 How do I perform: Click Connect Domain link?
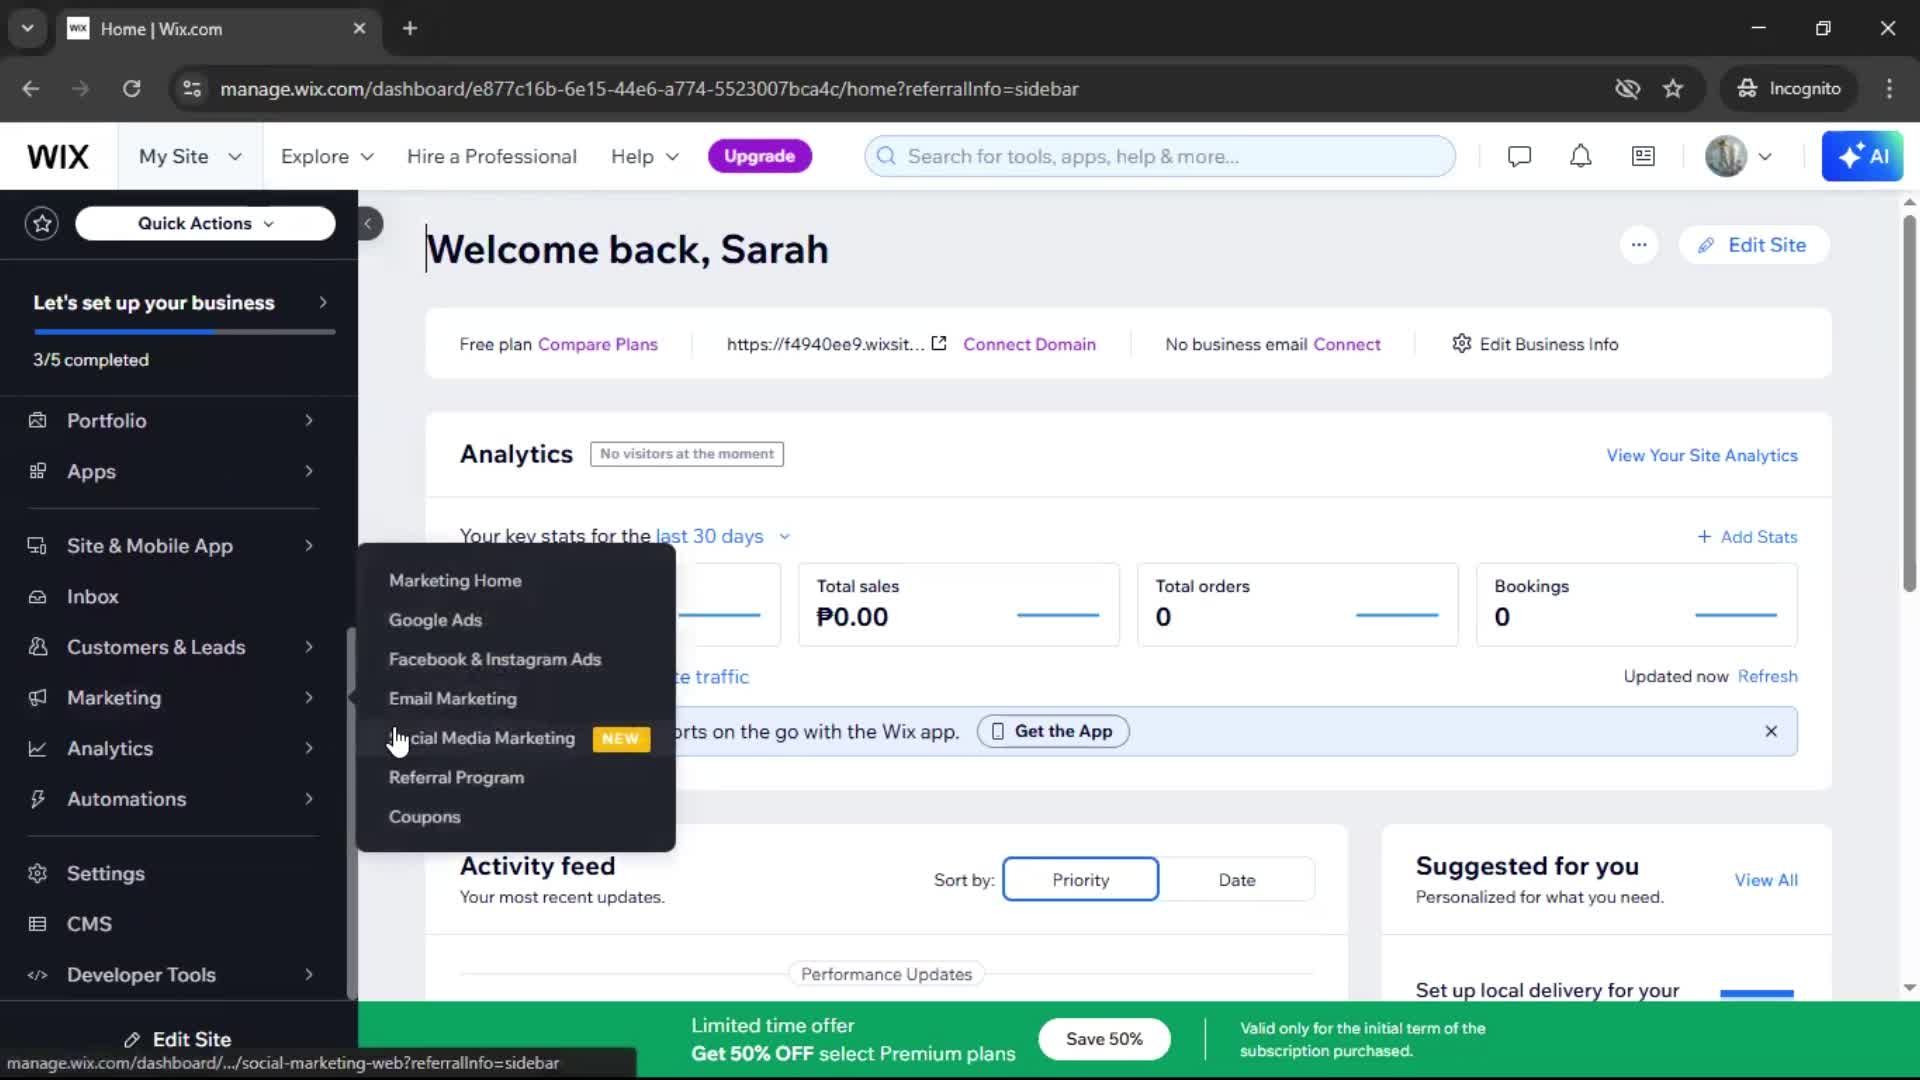pyautogui.click(x=1029, y=344)
